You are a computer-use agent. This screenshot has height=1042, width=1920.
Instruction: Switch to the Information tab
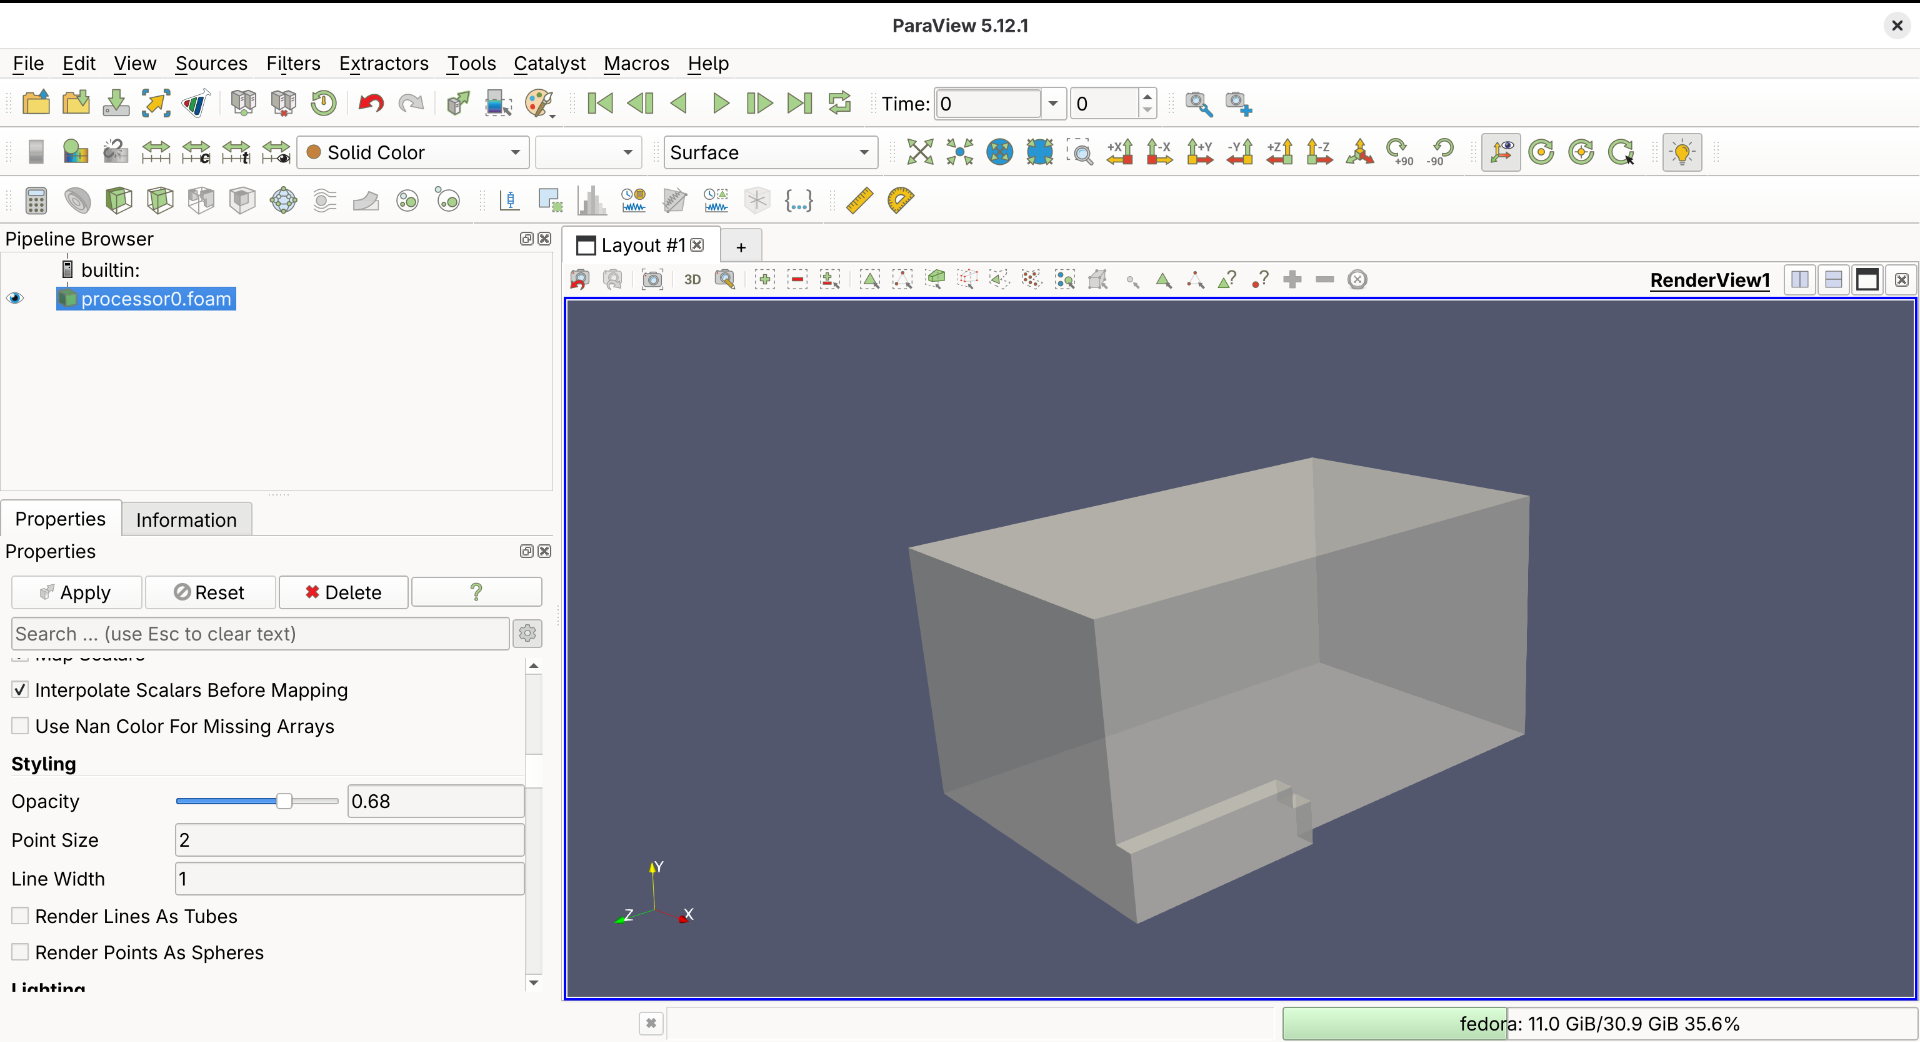(186, 520)
